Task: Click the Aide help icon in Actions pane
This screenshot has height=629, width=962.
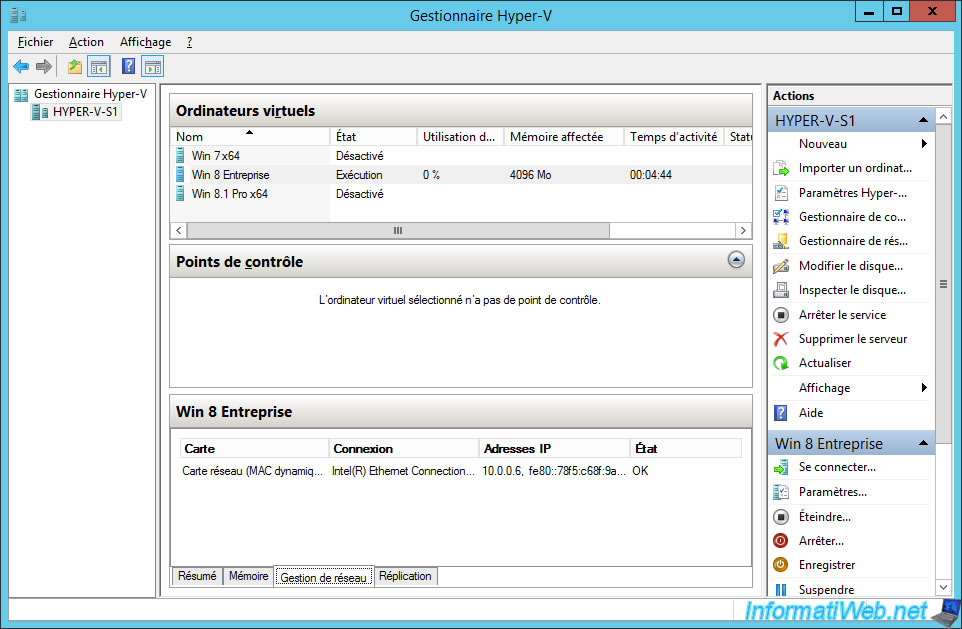Action: pyautogui.click(x=780, y=413)
